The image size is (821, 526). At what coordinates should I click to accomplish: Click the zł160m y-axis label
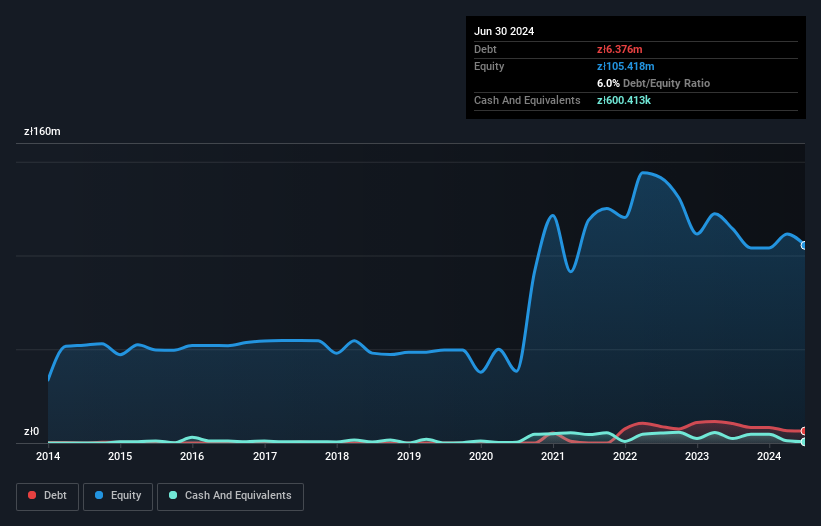point(42,131)
